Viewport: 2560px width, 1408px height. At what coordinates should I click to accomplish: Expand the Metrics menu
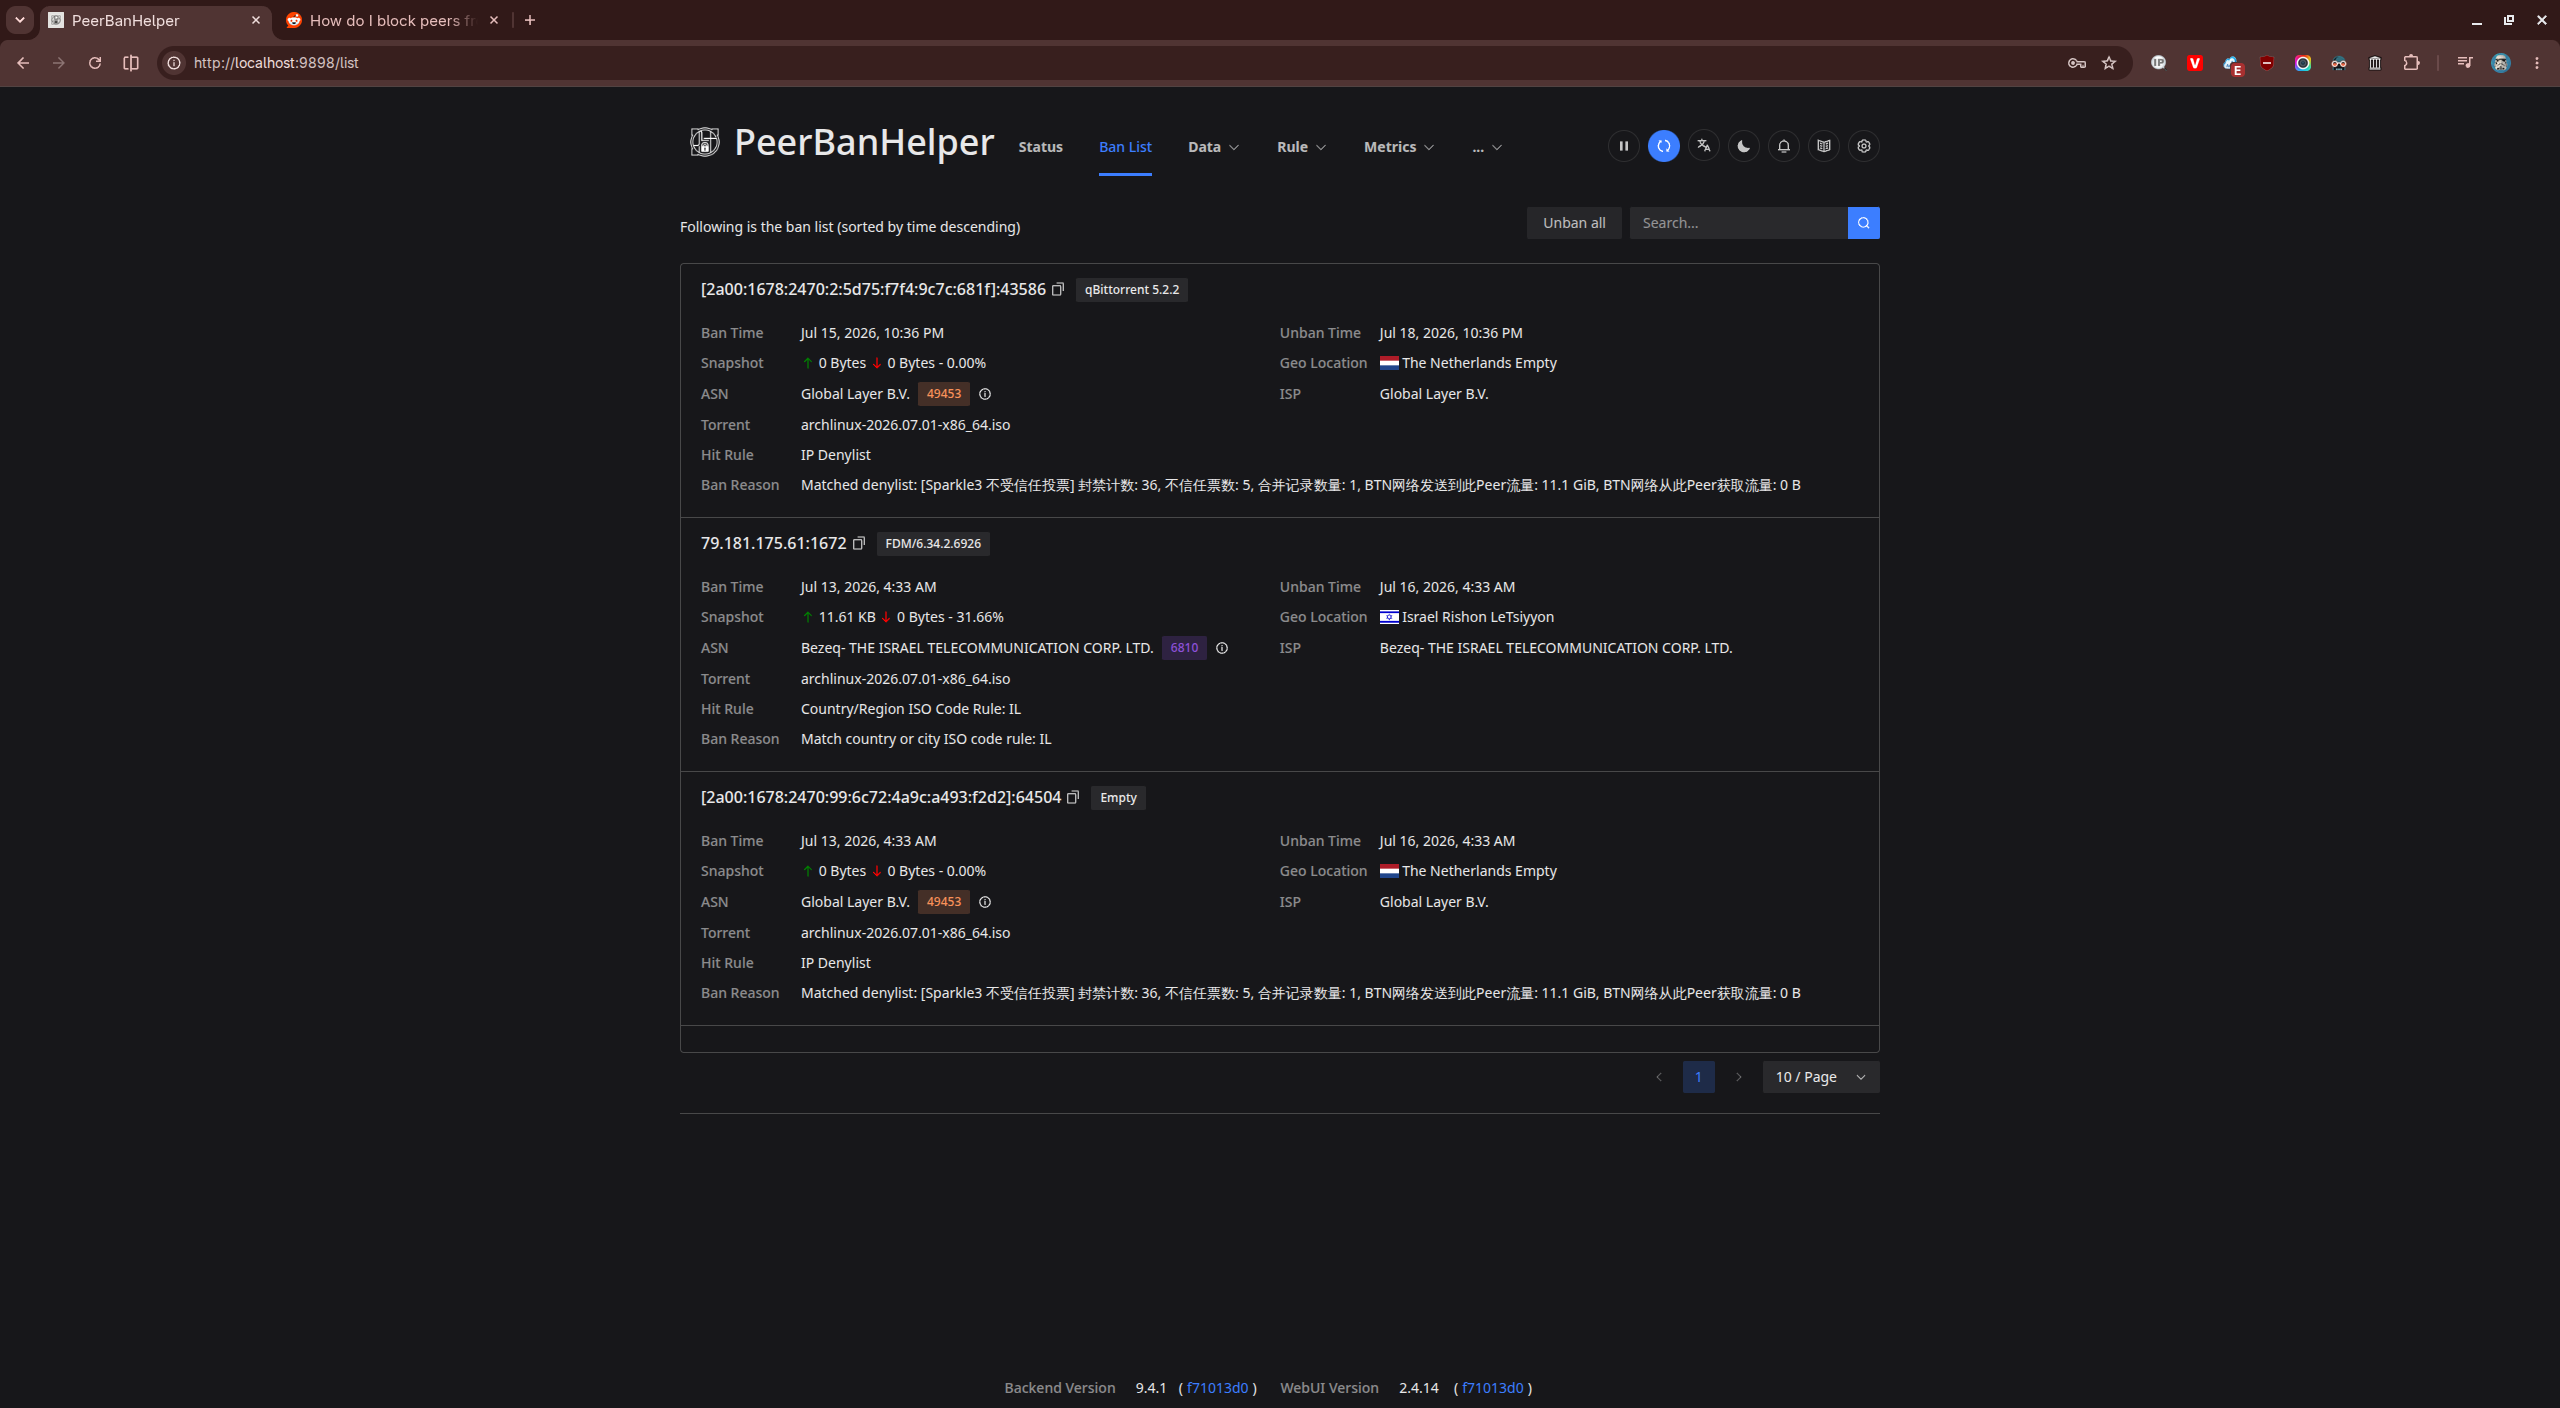click(x=1399, y=147)
